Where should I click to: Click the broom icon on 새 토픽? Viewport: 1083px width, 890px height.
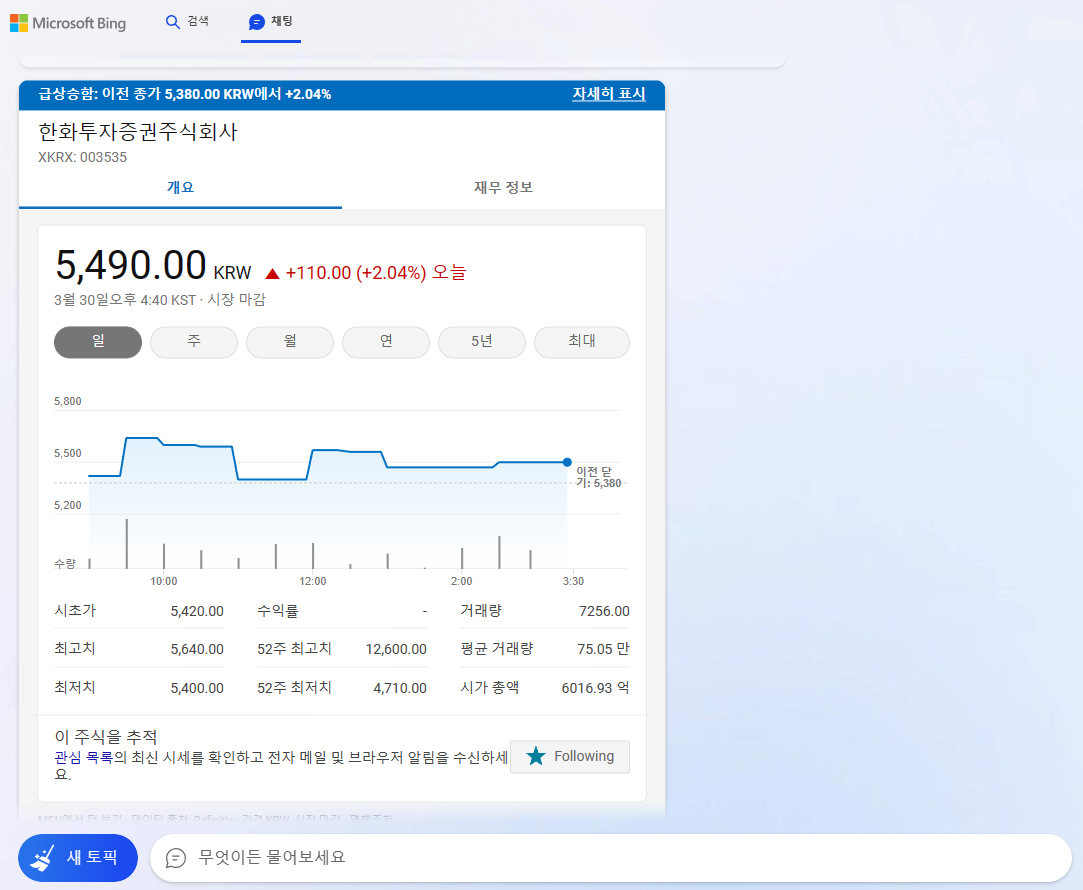coord(43,858)
